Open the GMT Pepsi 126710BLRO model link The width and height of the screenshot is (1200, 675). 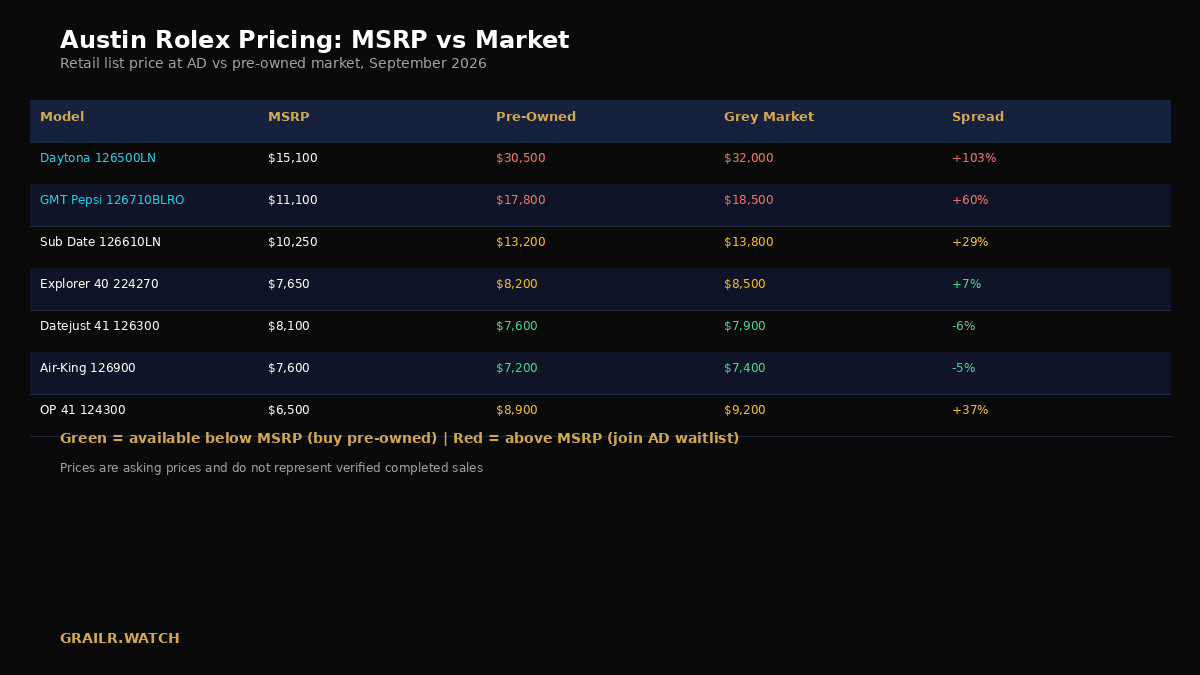pos(112,200)
